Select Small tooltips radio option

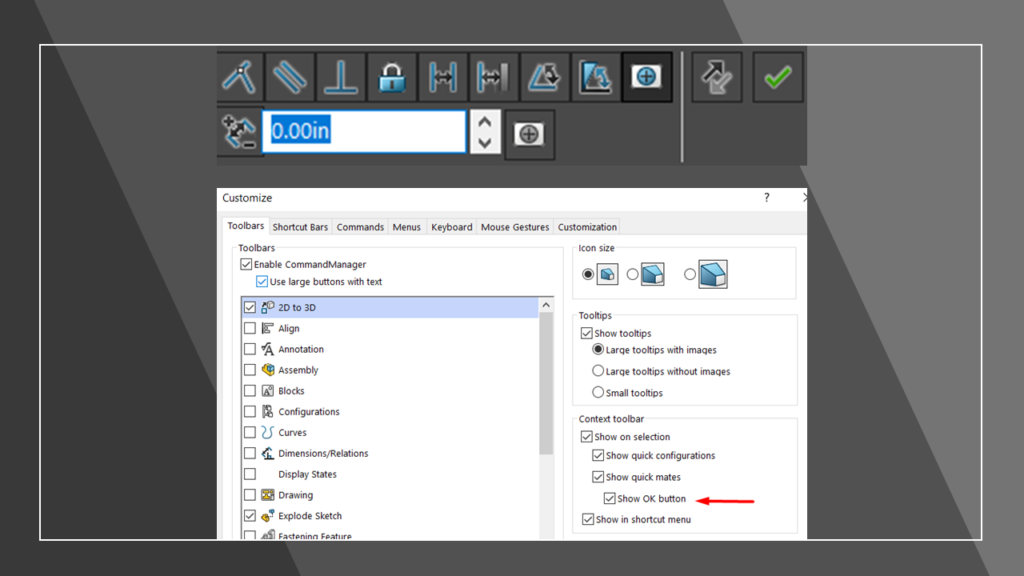[598, 393]
